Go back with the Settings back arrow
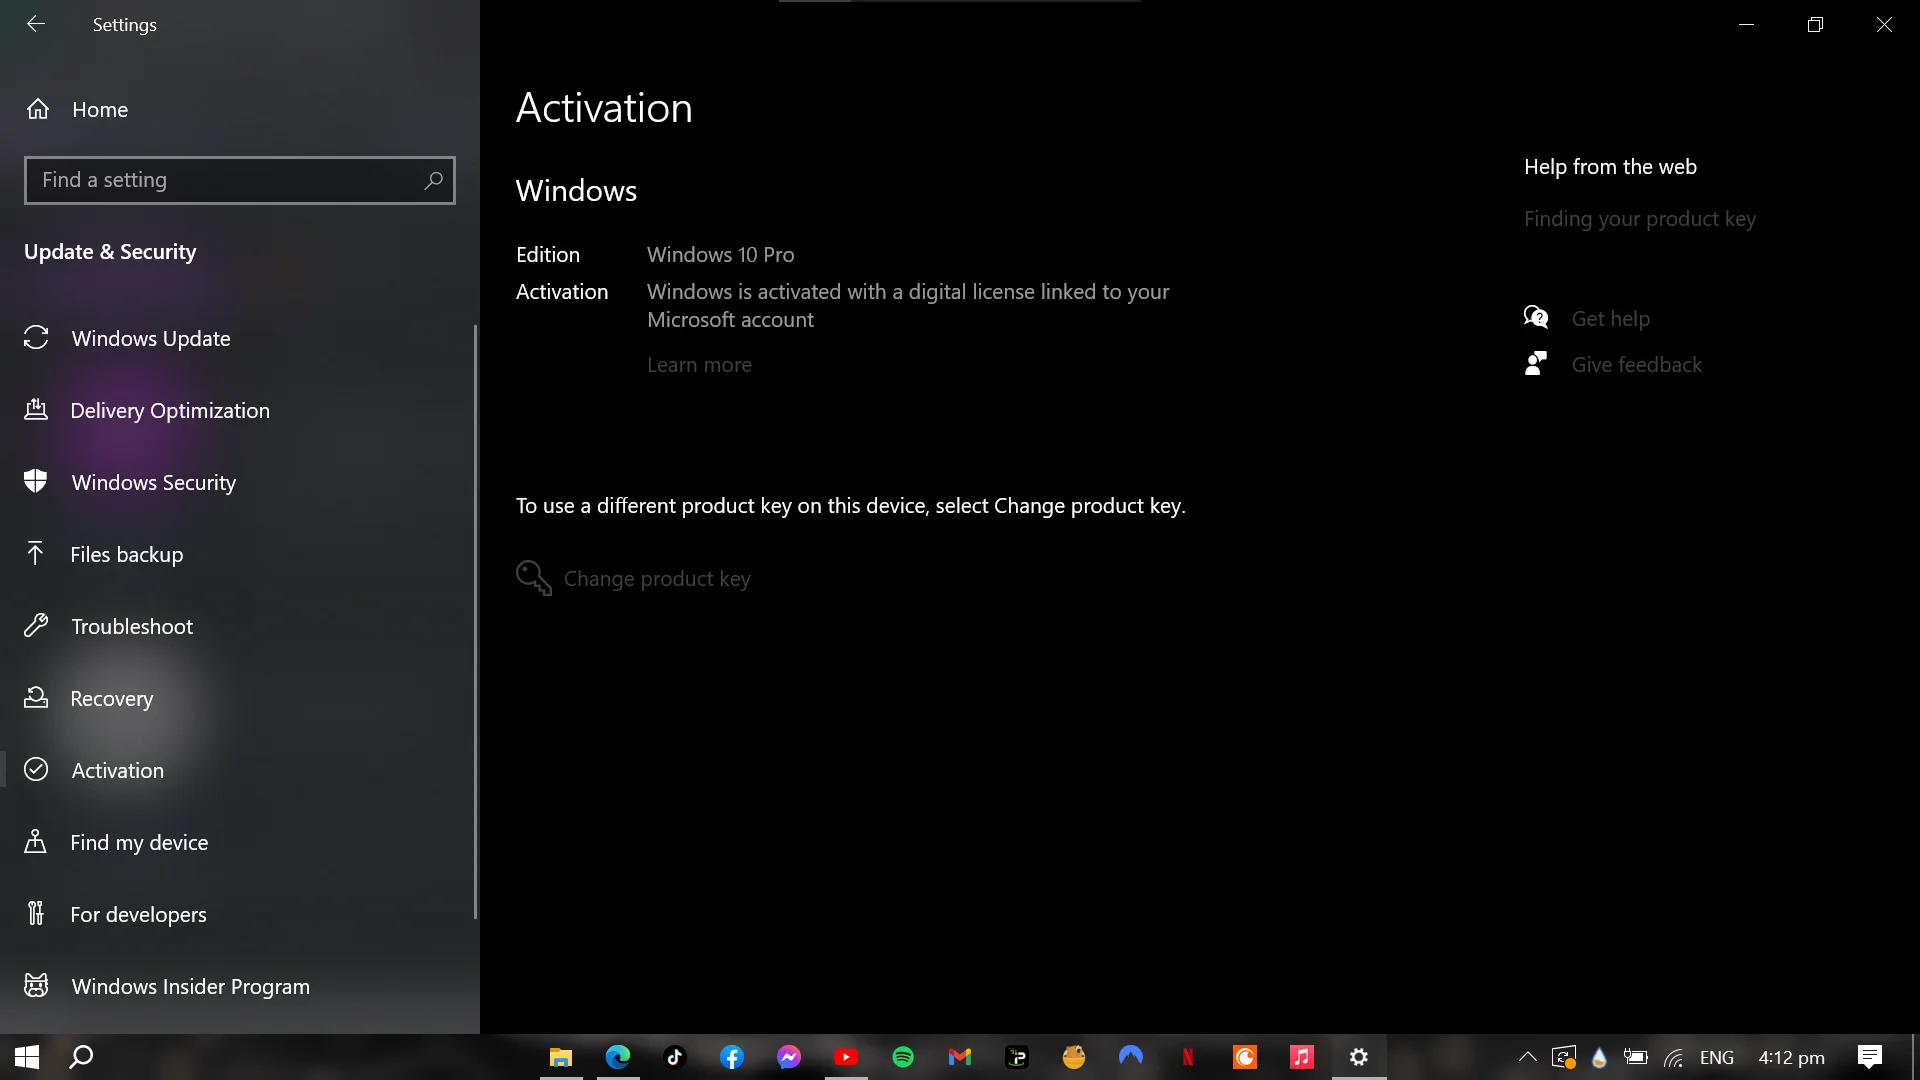The height and width of the screenshot is (1080, 1920). tap(36, 24)
